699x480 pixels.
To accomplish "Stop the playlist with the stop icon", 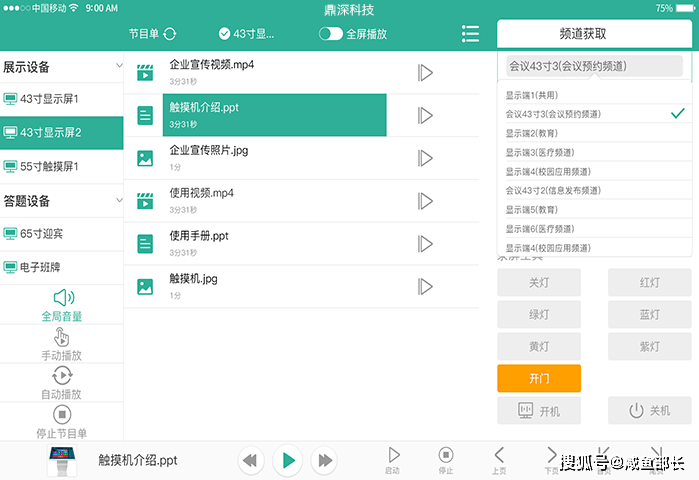I will click(x=62, y=414).
